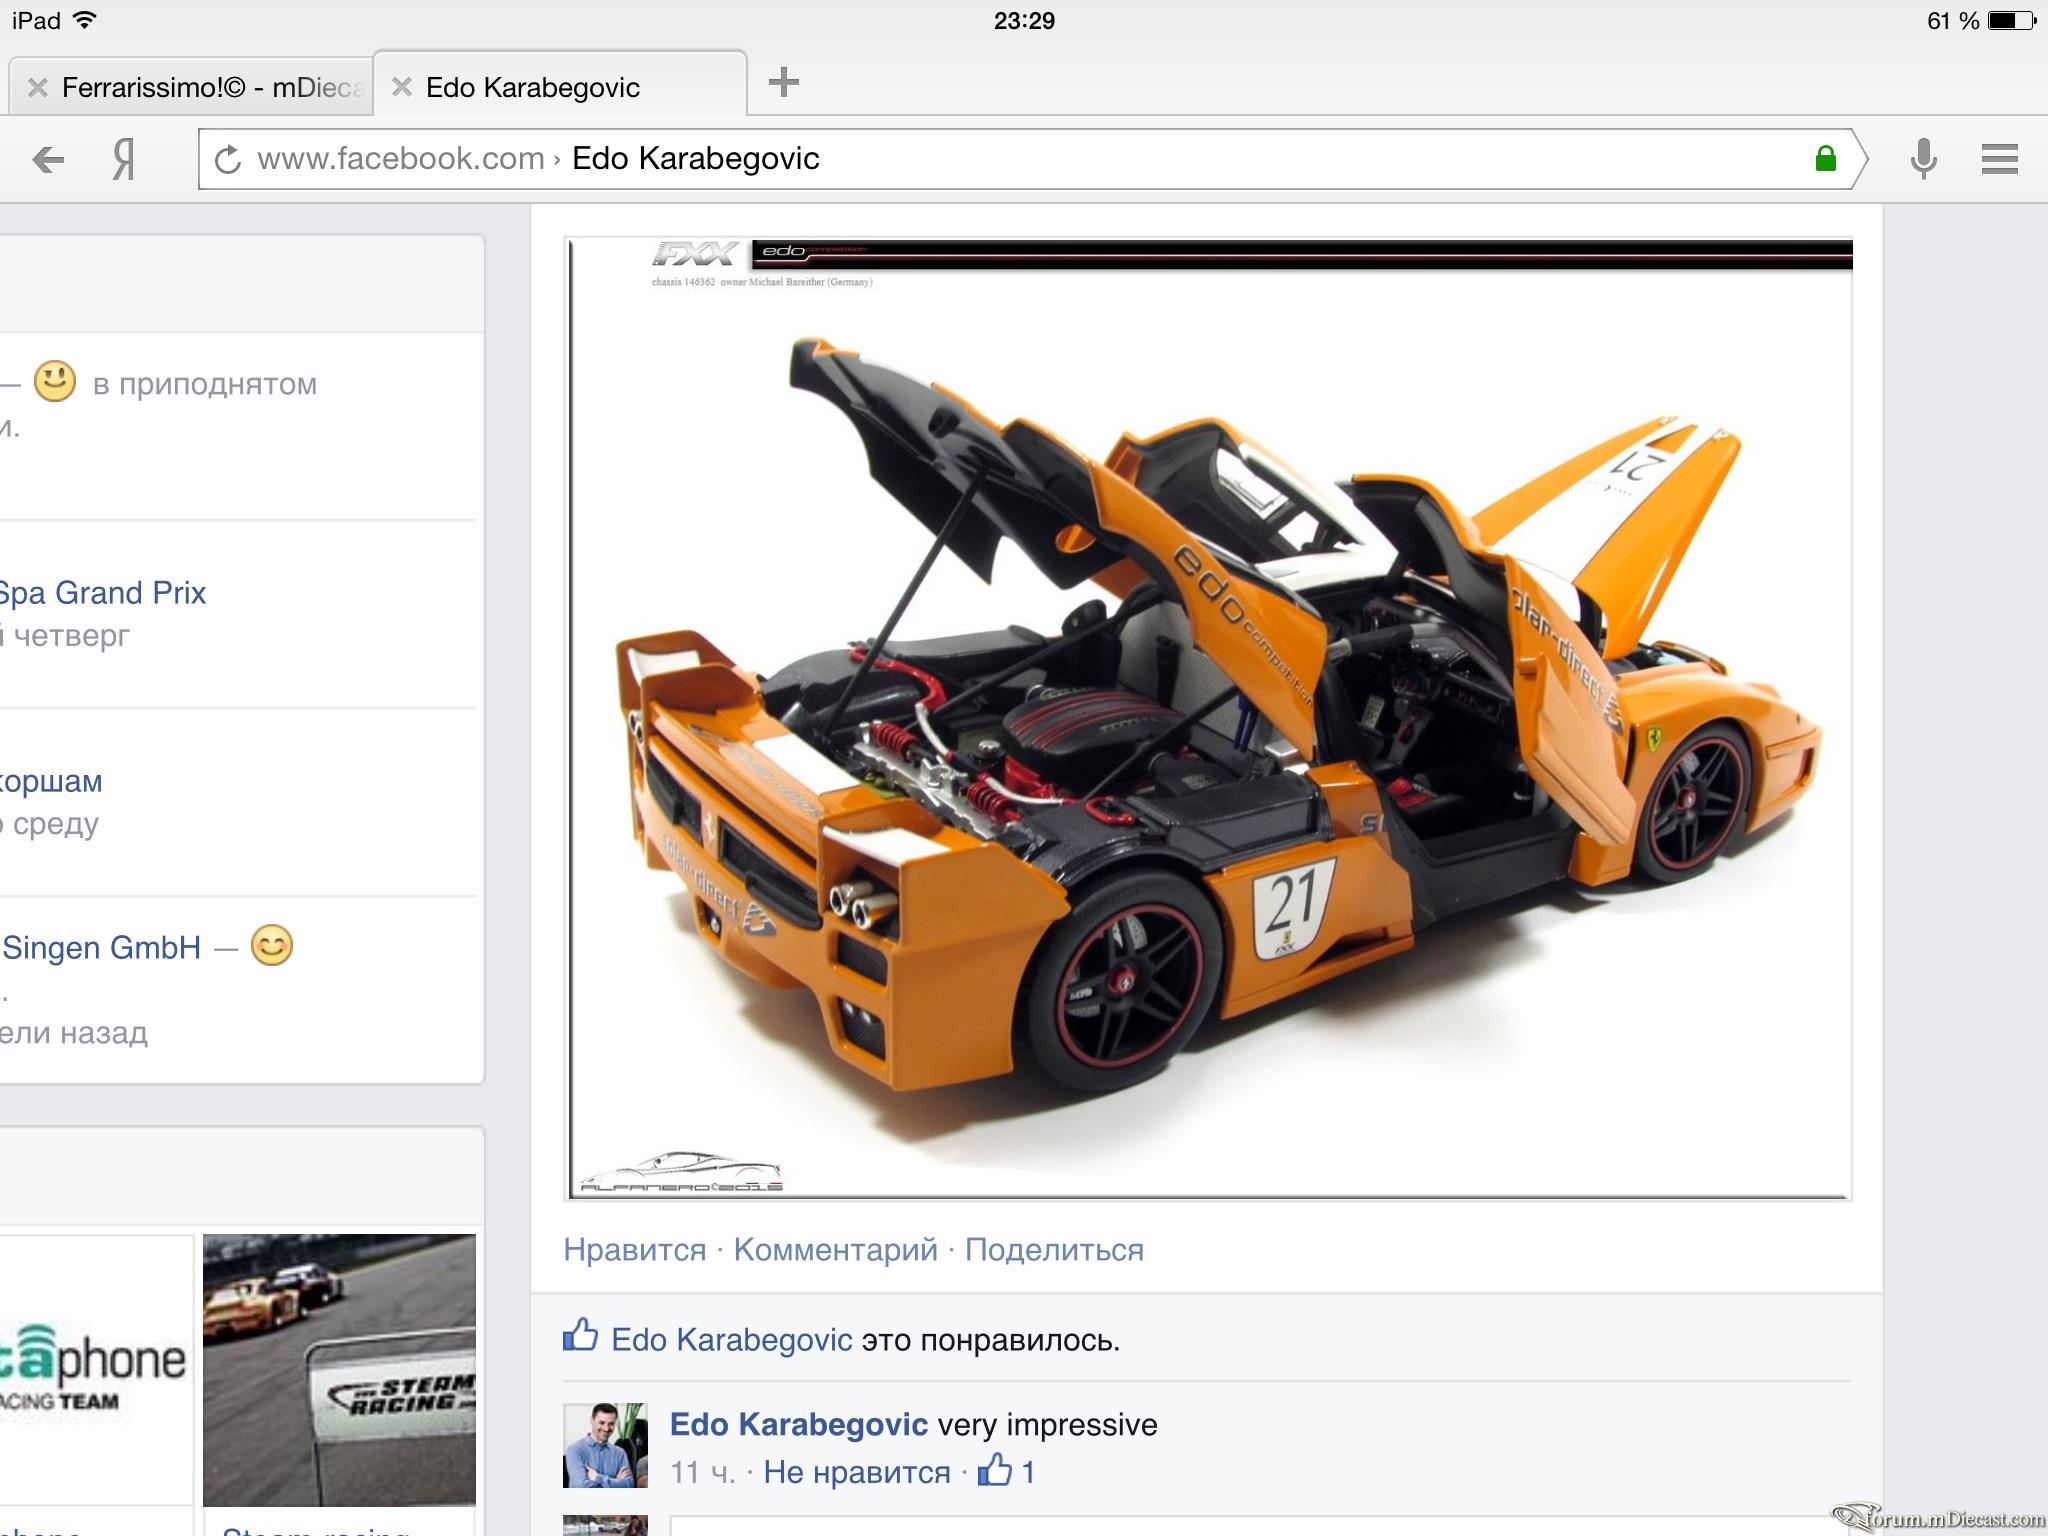Click the Комментарий link under photo
Viewport: 2048px width, 1536px height.
coord(835,1250)
